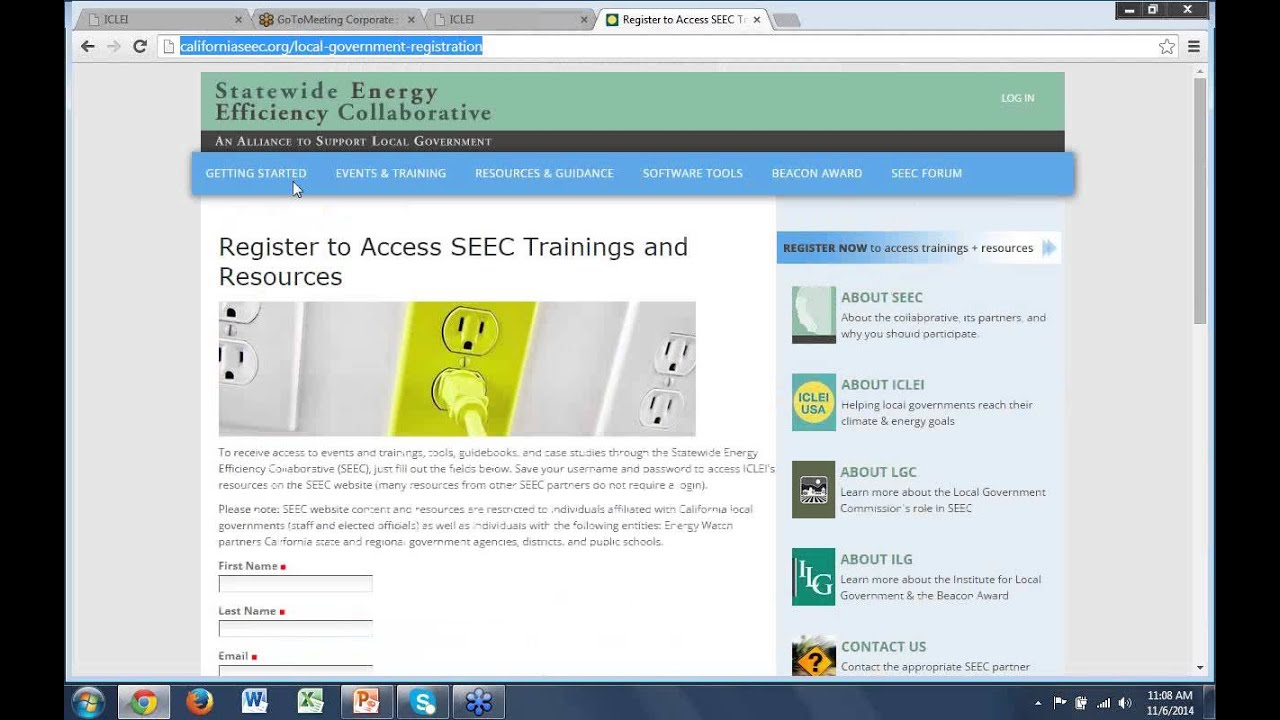This screenshot has height=720, width=1280.
Task: Show hidden tray icons arrow
Action: click(1038, 703)
